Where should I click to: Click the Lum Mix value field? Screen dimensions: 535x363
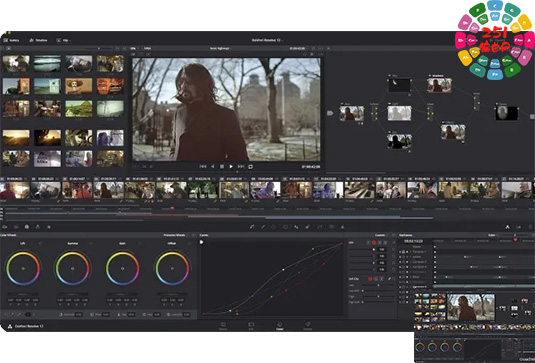pyautogui.click(x=186, y=315)
